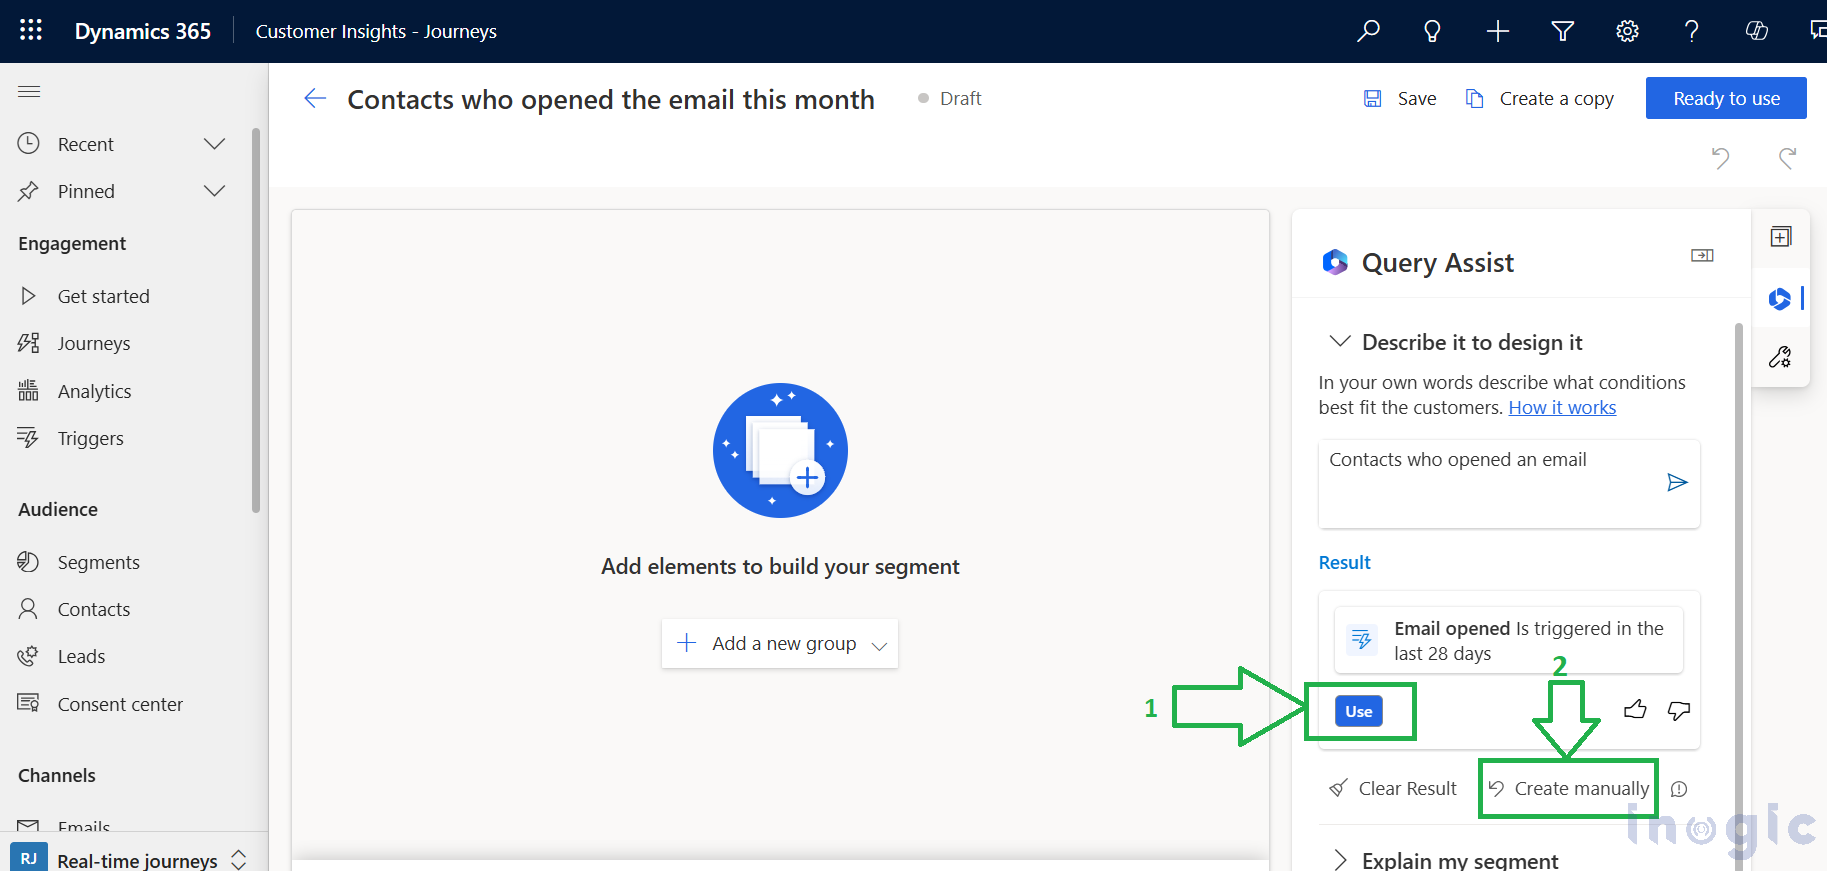Click the Draft status label
Viewport: 1827px width, 871px height.
tap(960, 98)
